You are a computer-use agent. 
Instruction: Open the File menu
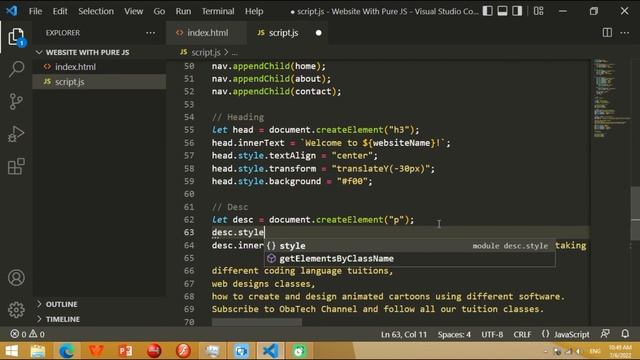[35, 11]
